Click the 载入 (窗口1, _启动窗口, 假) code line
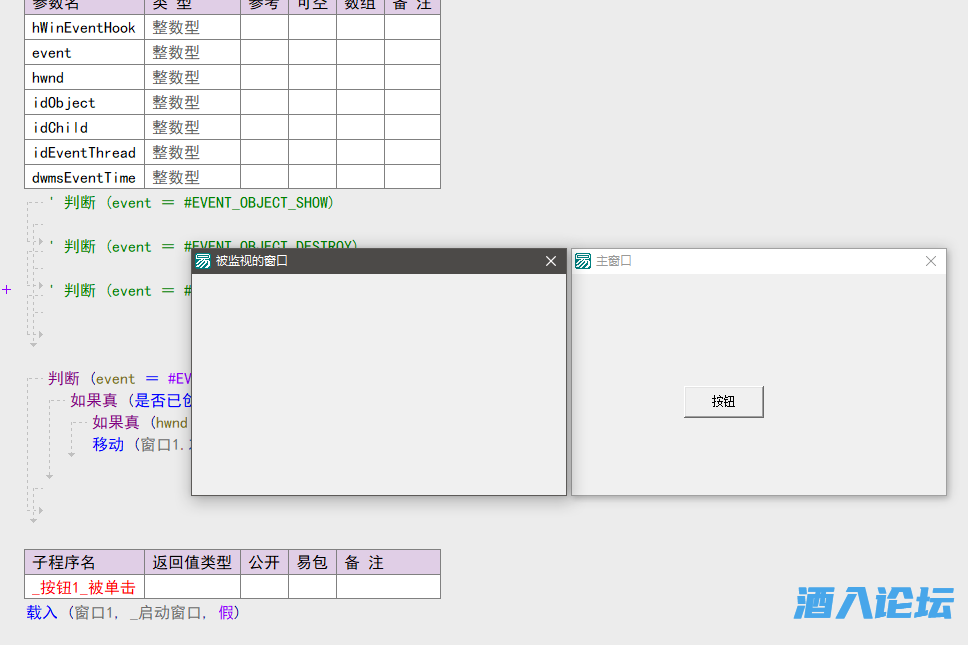Image resolution: width=968 pixels, height=645 pixels. tap(133, 612)
